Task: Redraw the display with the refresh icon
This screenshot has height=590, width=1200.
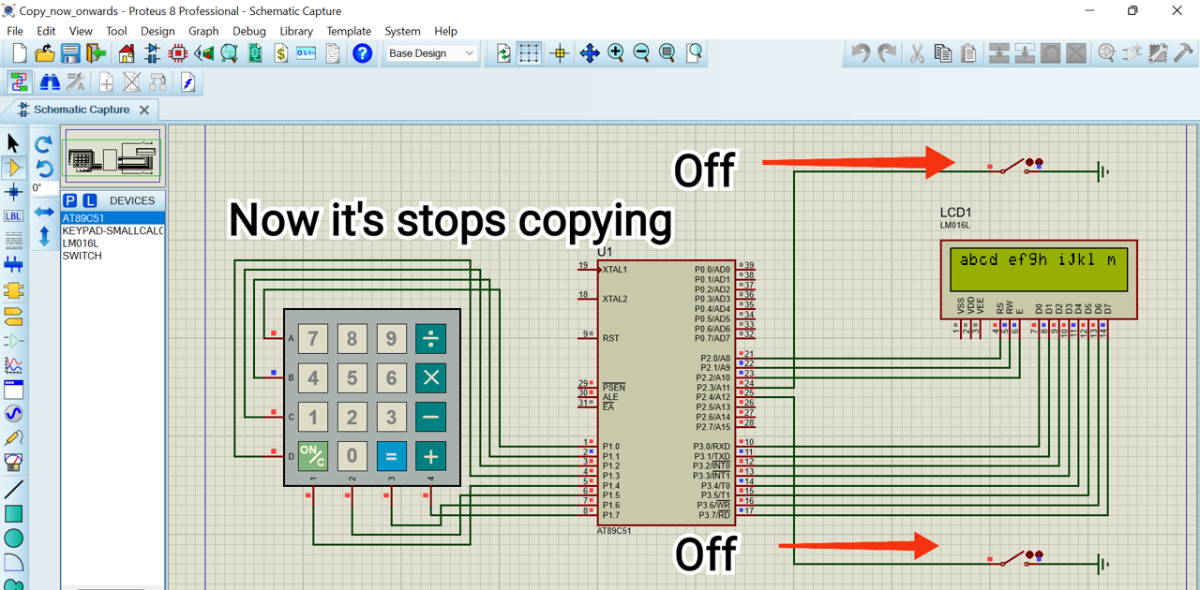Action: [504, 54]
